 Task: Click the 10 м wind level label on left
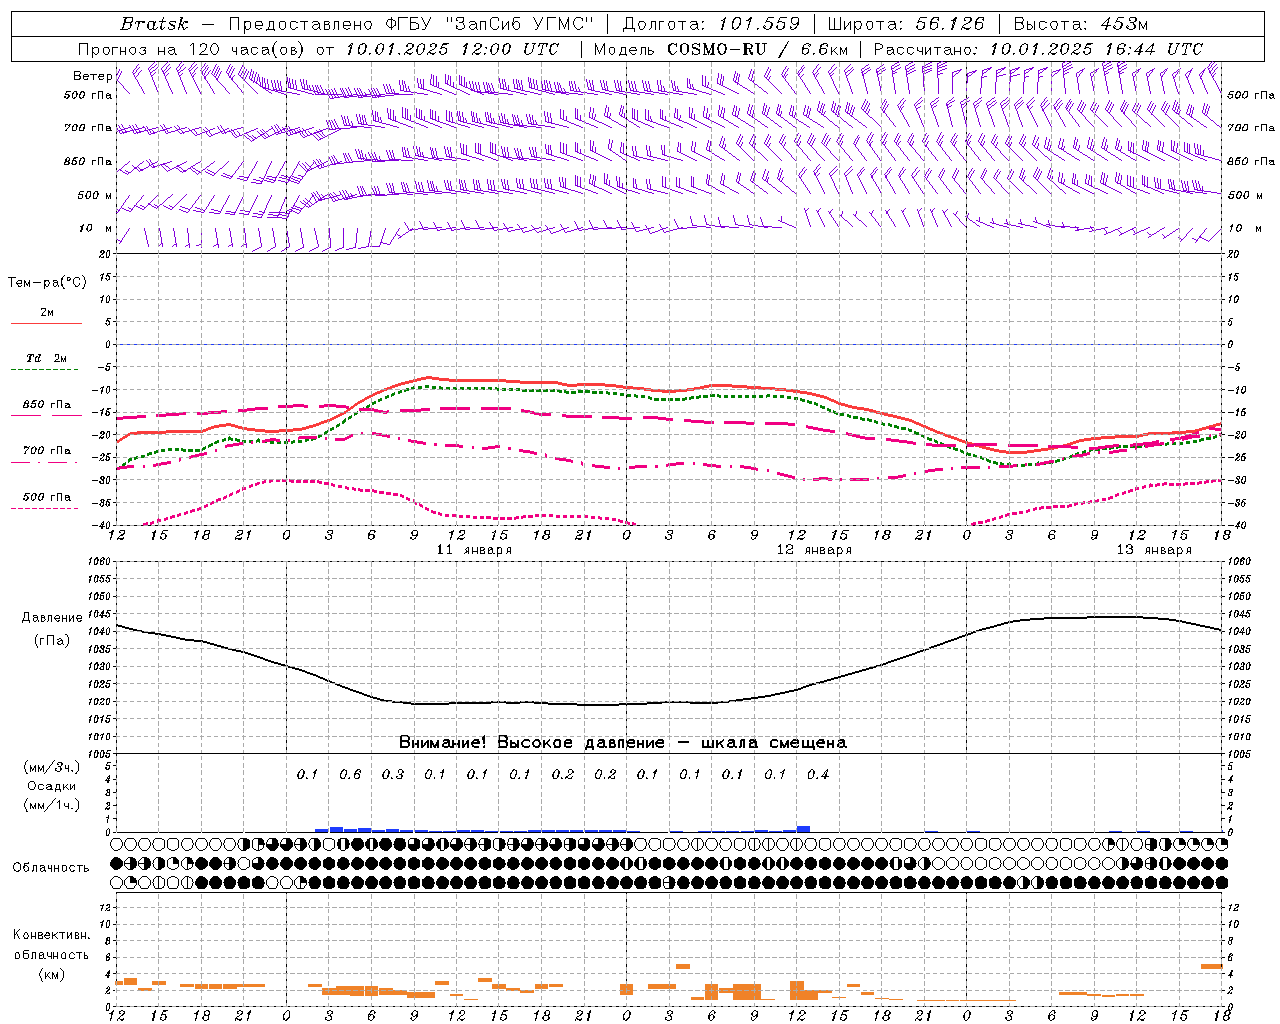(95, 228)
